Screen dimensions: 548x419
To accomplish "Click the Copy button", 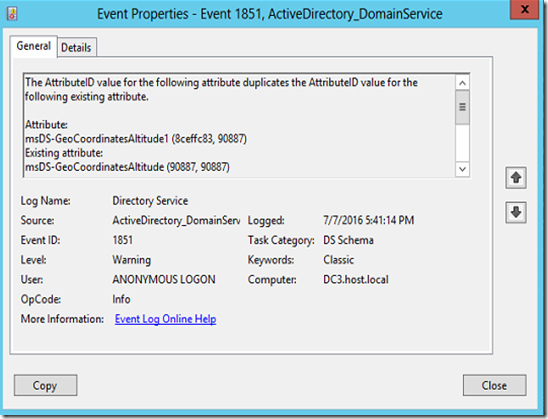I will pyautogui.click(x=45, y=385).
